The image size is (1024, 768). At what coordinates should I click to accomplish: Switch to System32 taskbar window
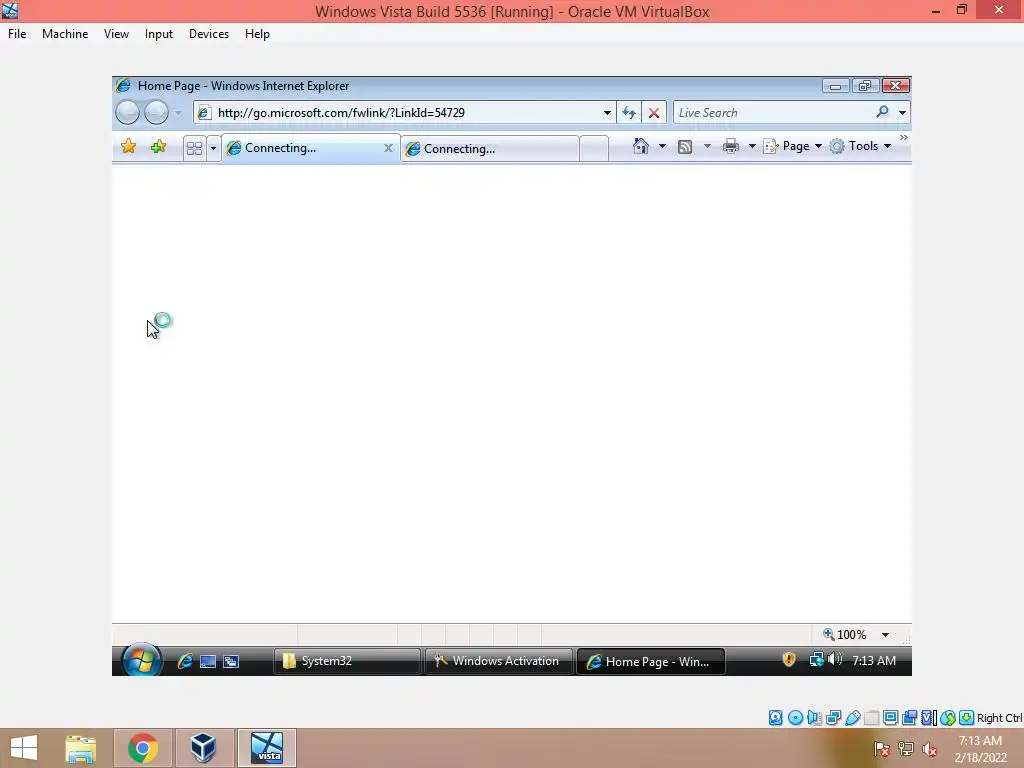[347, 661]
